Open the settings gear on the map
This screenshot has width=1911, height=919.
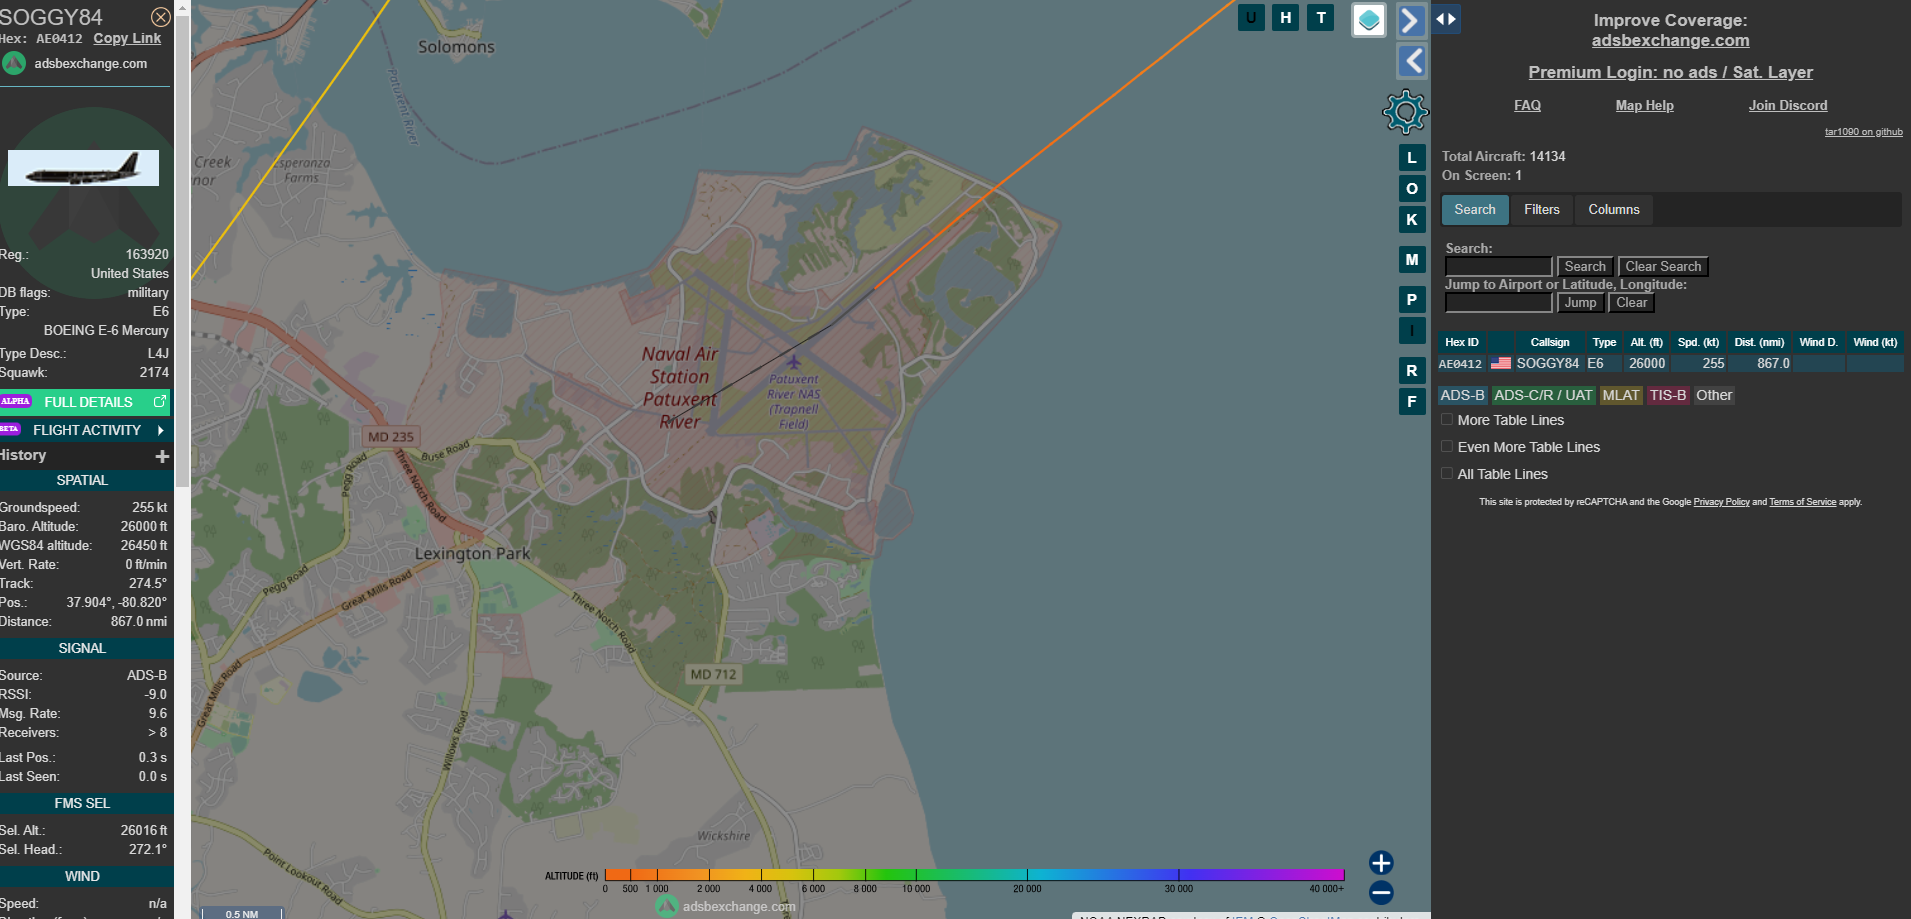1405,112
